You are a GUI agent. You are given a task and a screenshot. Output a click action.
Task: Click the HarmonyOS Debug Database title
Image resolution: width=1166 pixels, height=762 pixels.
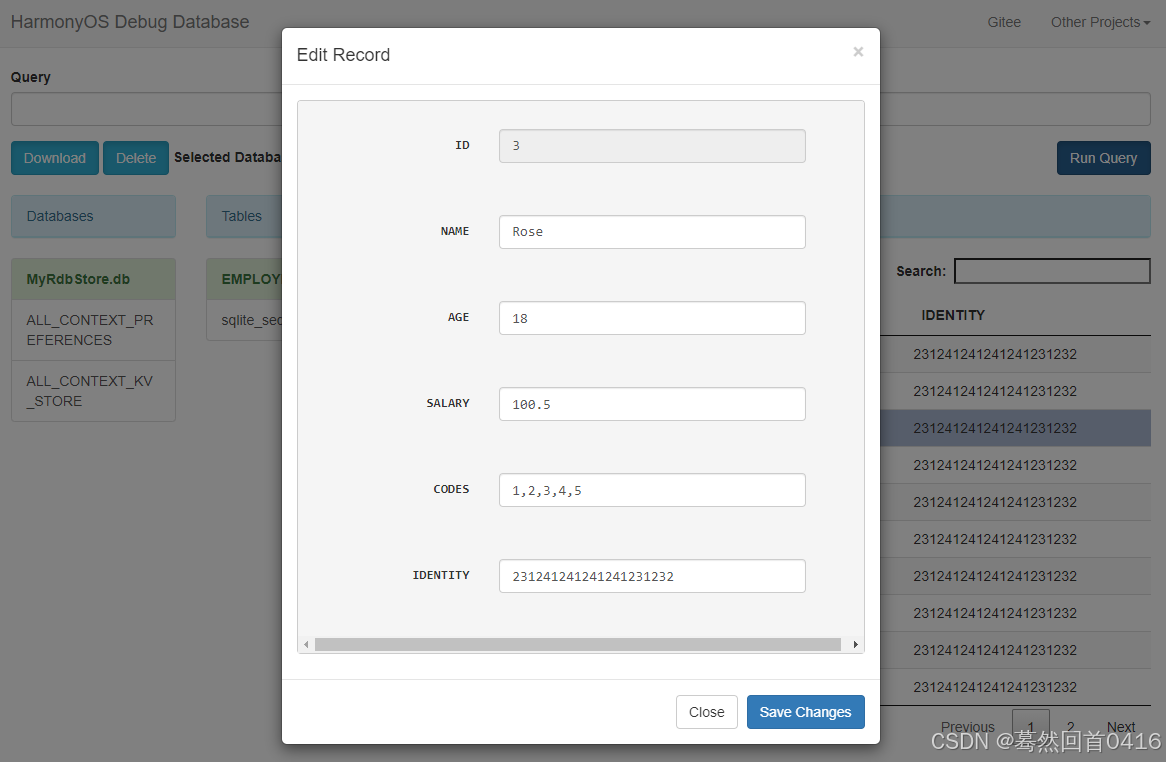[130, 22]
